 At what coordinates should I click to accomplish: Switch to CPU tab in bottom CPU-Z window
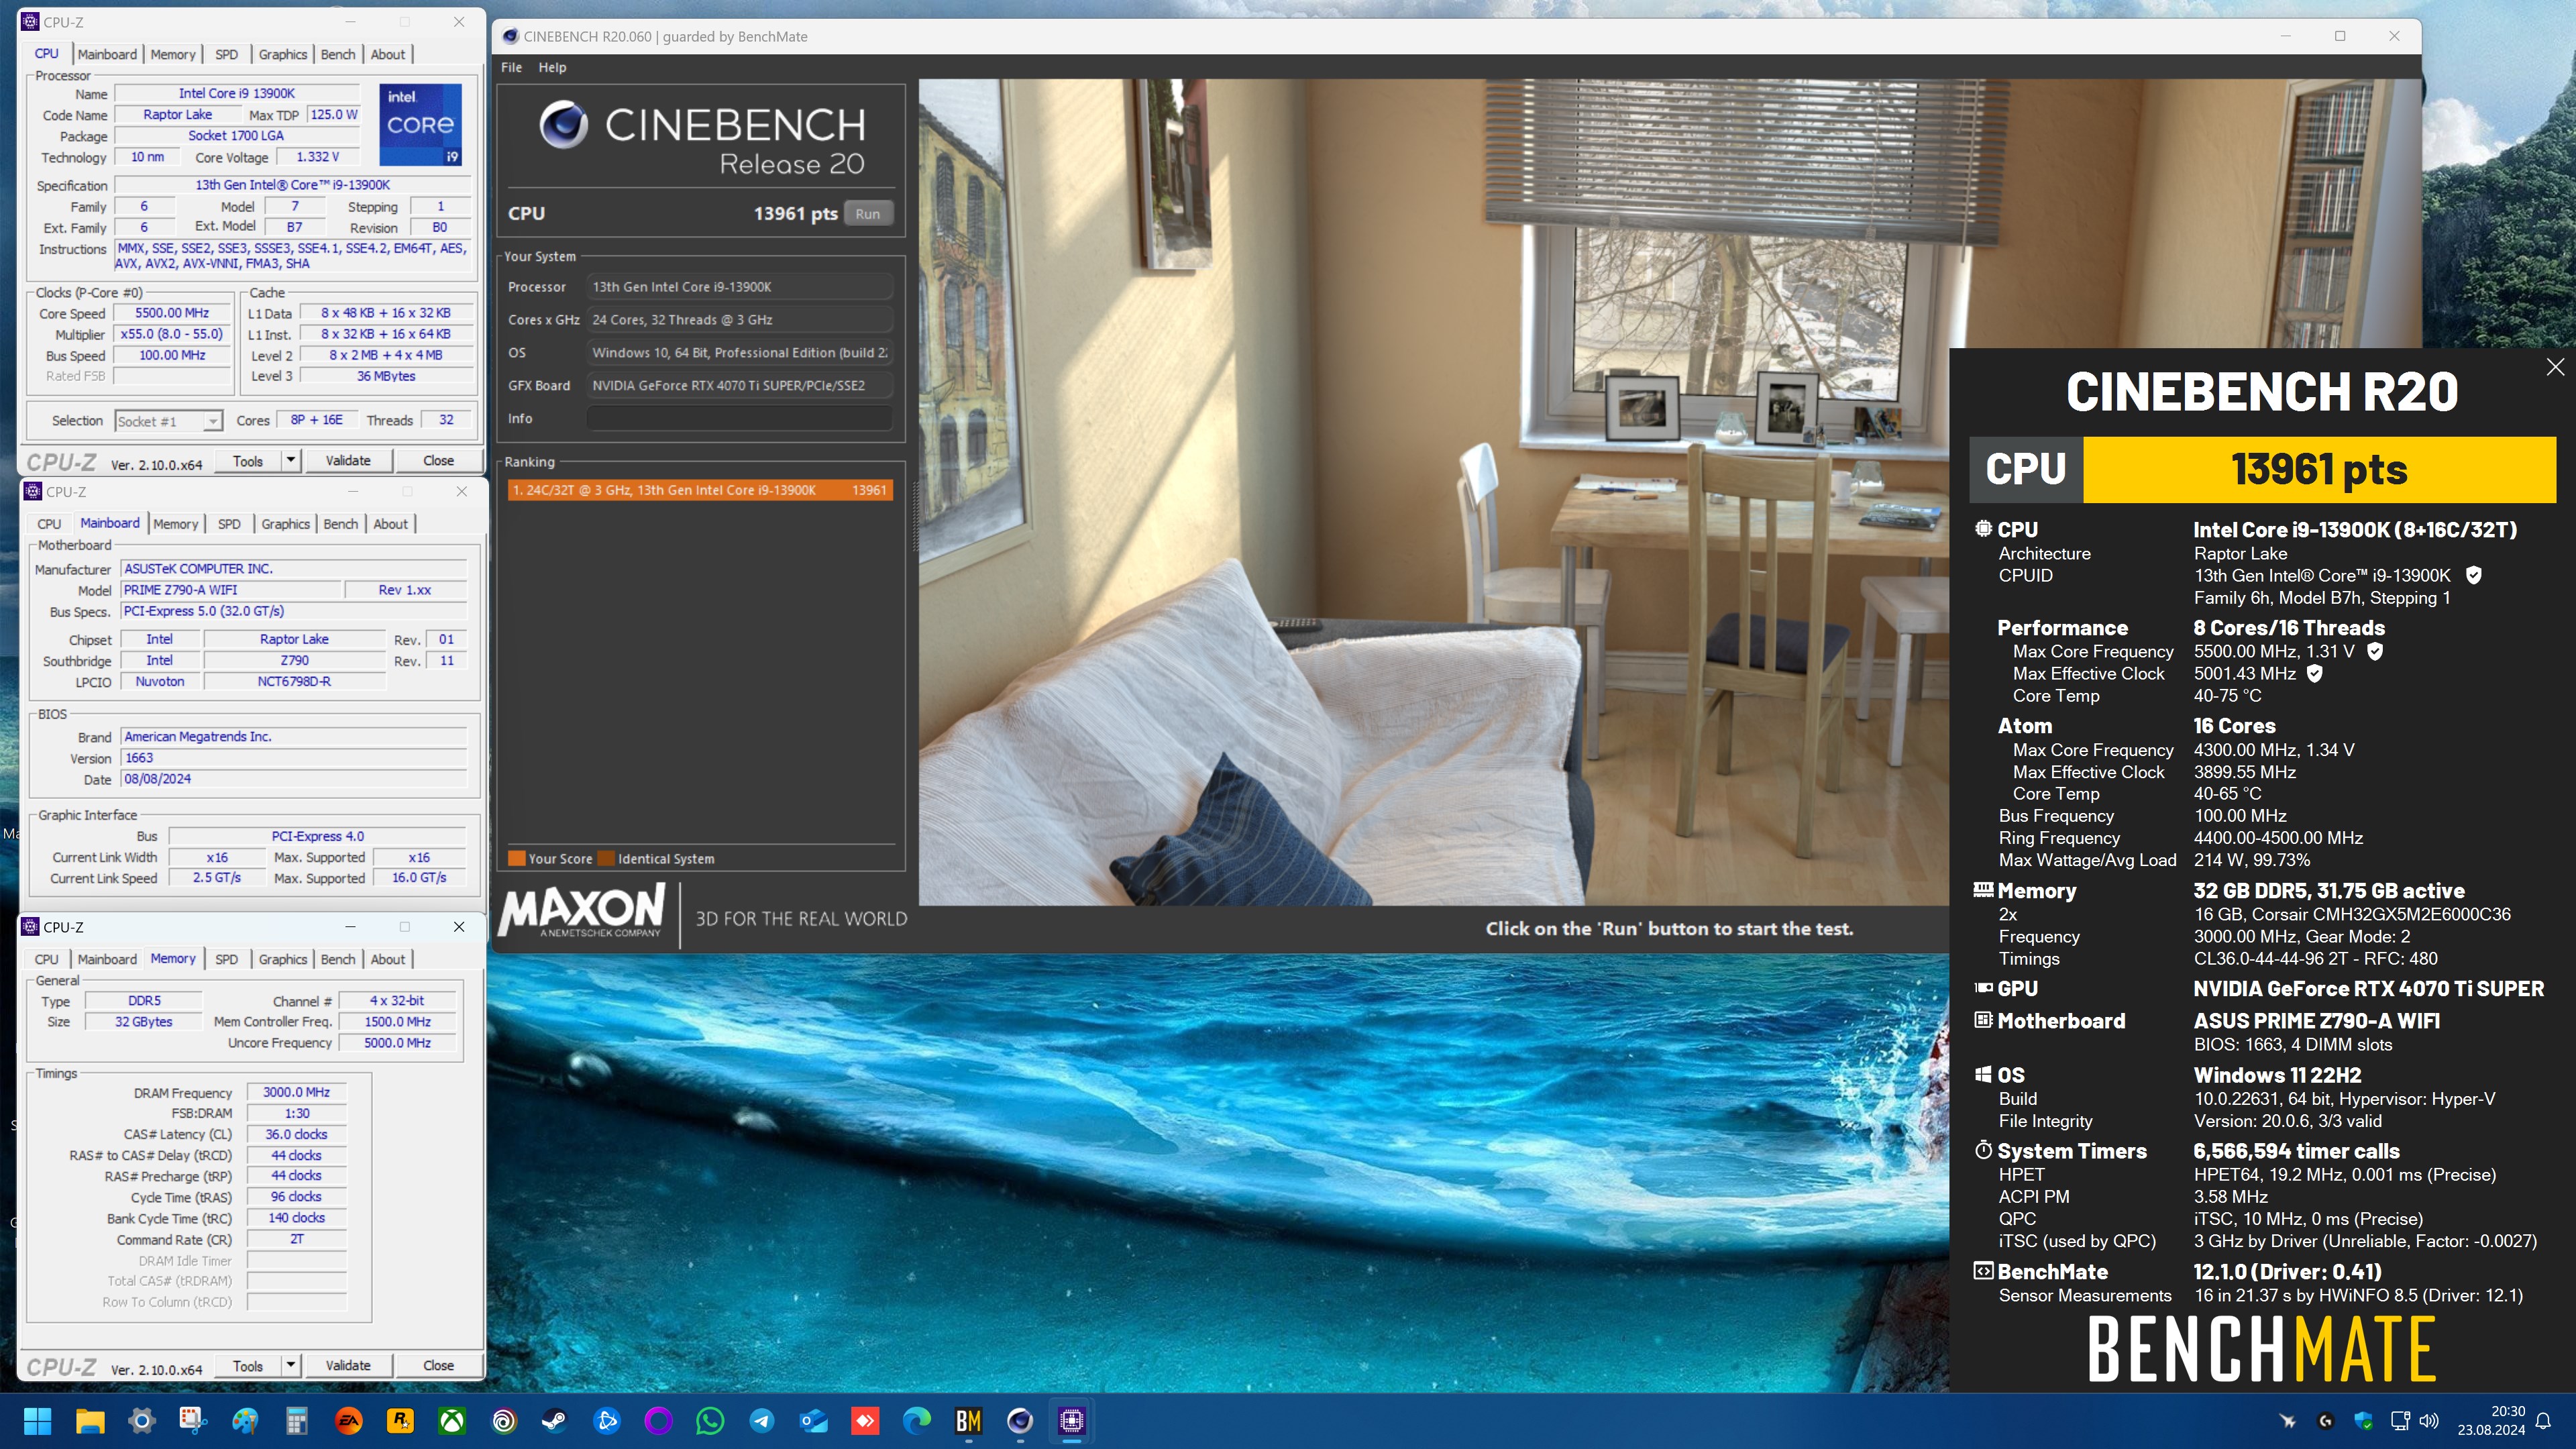point(47,958)
